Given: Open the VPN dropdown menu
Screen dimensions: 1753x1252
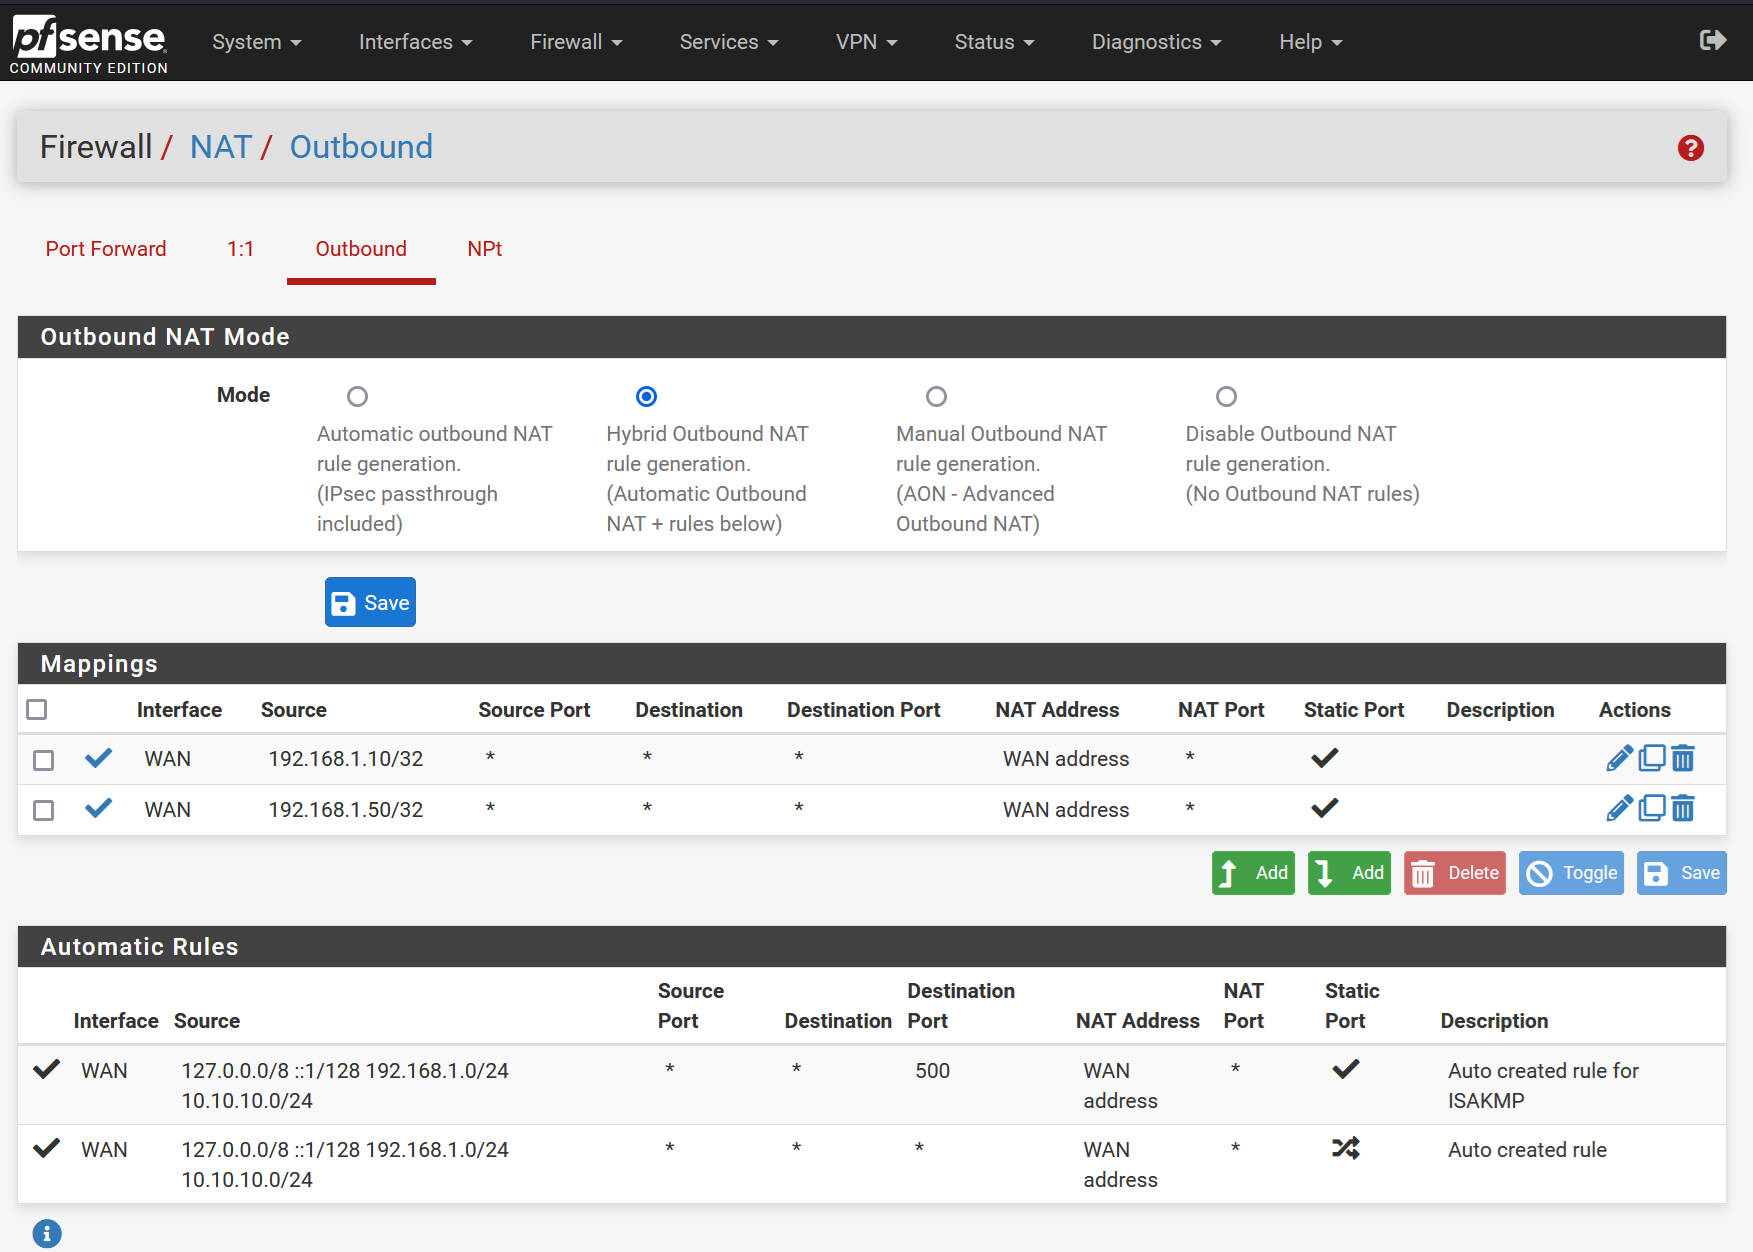Looking at the screenshot, I should 866,42.
